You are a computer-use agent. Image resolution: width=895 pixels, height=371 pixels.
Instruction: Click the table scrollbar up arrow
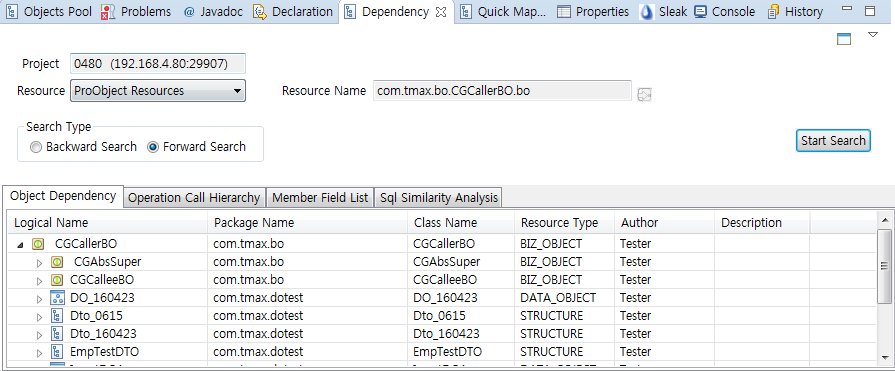pyautogui.click(x=884, y=220)
